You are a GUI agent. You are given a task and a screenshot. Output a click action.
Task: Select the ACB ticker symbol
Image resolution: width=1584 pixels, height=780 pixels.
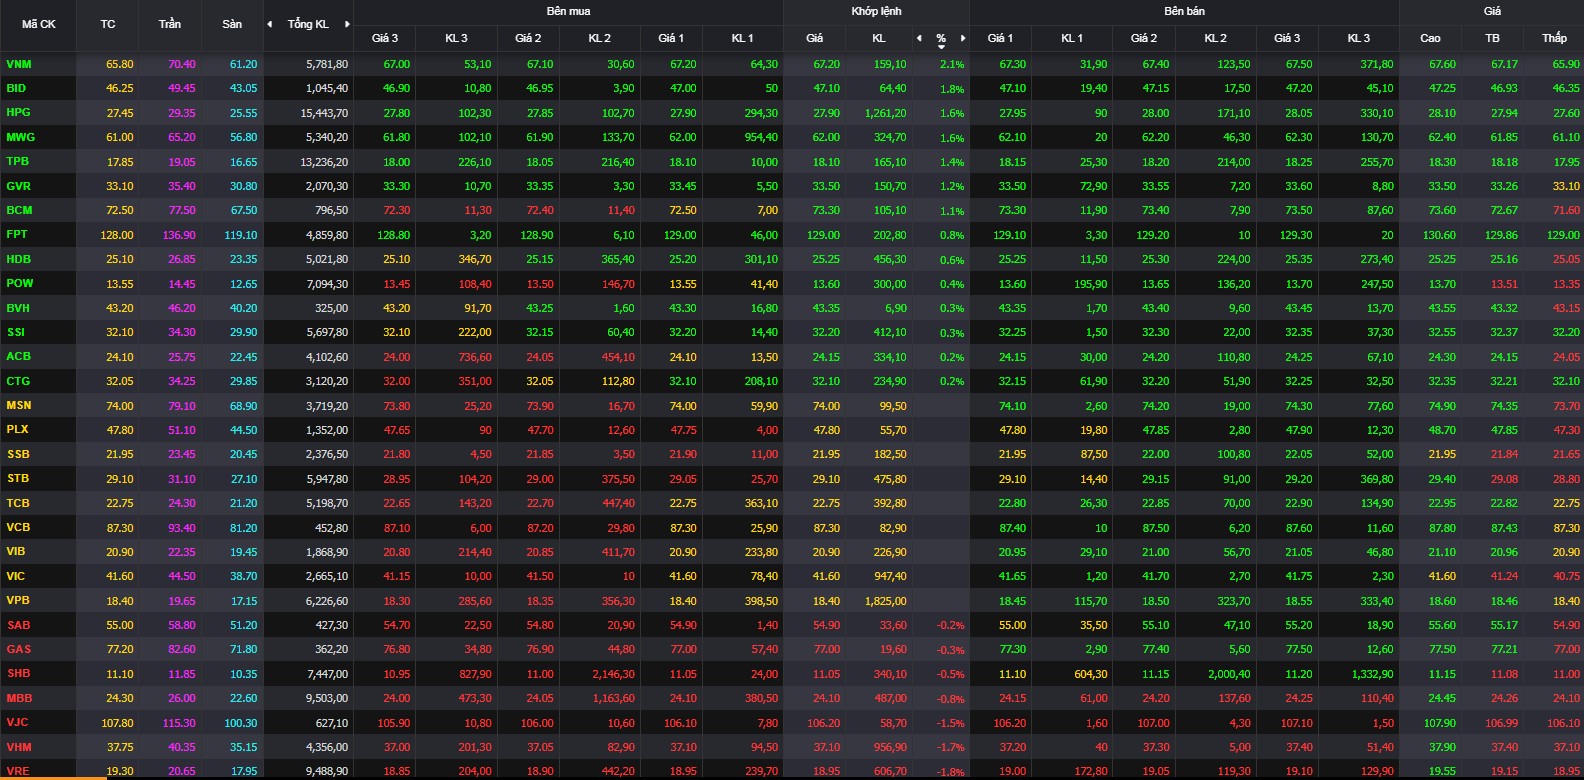click(18, 356)
